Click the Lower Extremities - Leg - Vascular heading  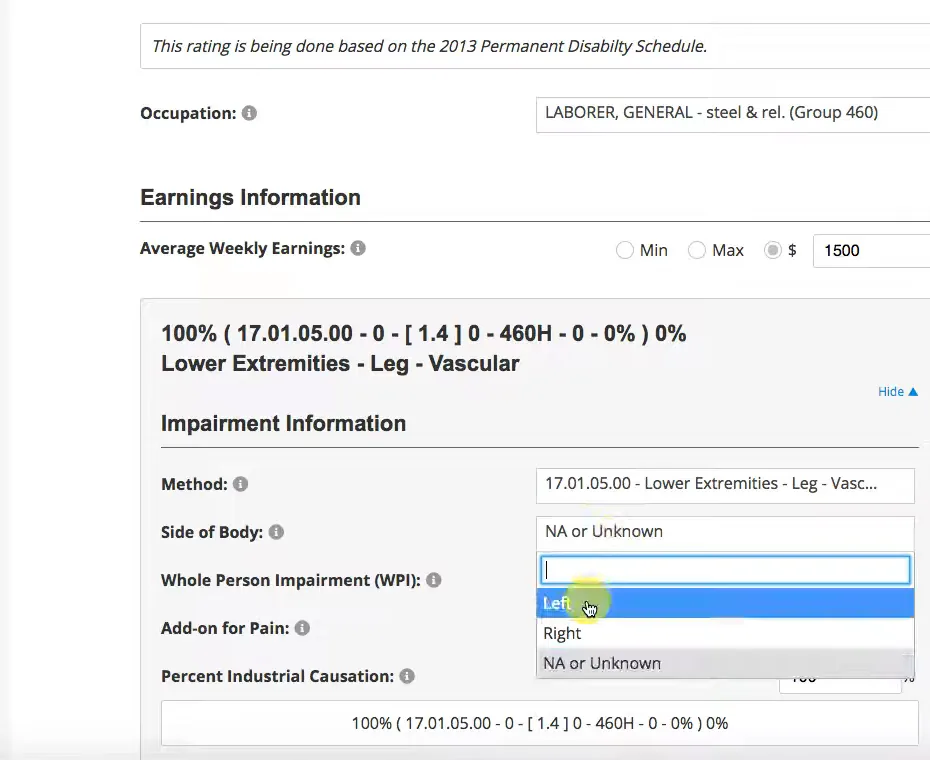coord(340,364)
